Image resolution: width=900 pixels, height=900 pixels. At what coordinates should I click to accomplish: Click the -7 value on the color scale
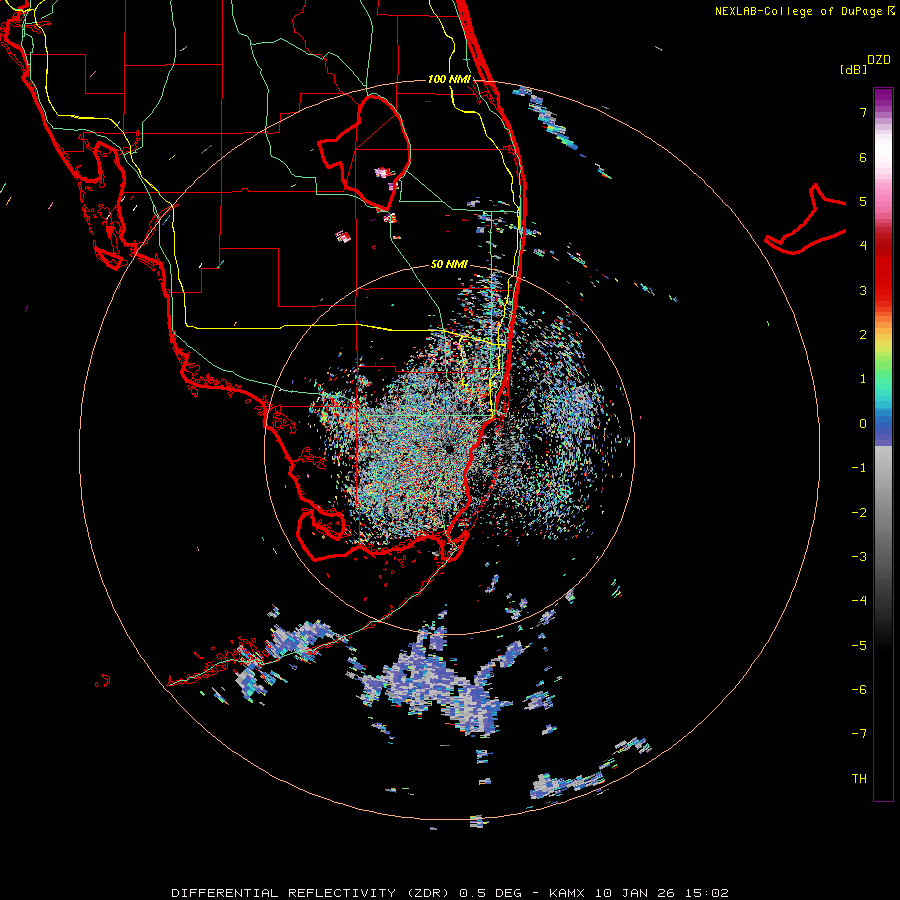point(859,734)
